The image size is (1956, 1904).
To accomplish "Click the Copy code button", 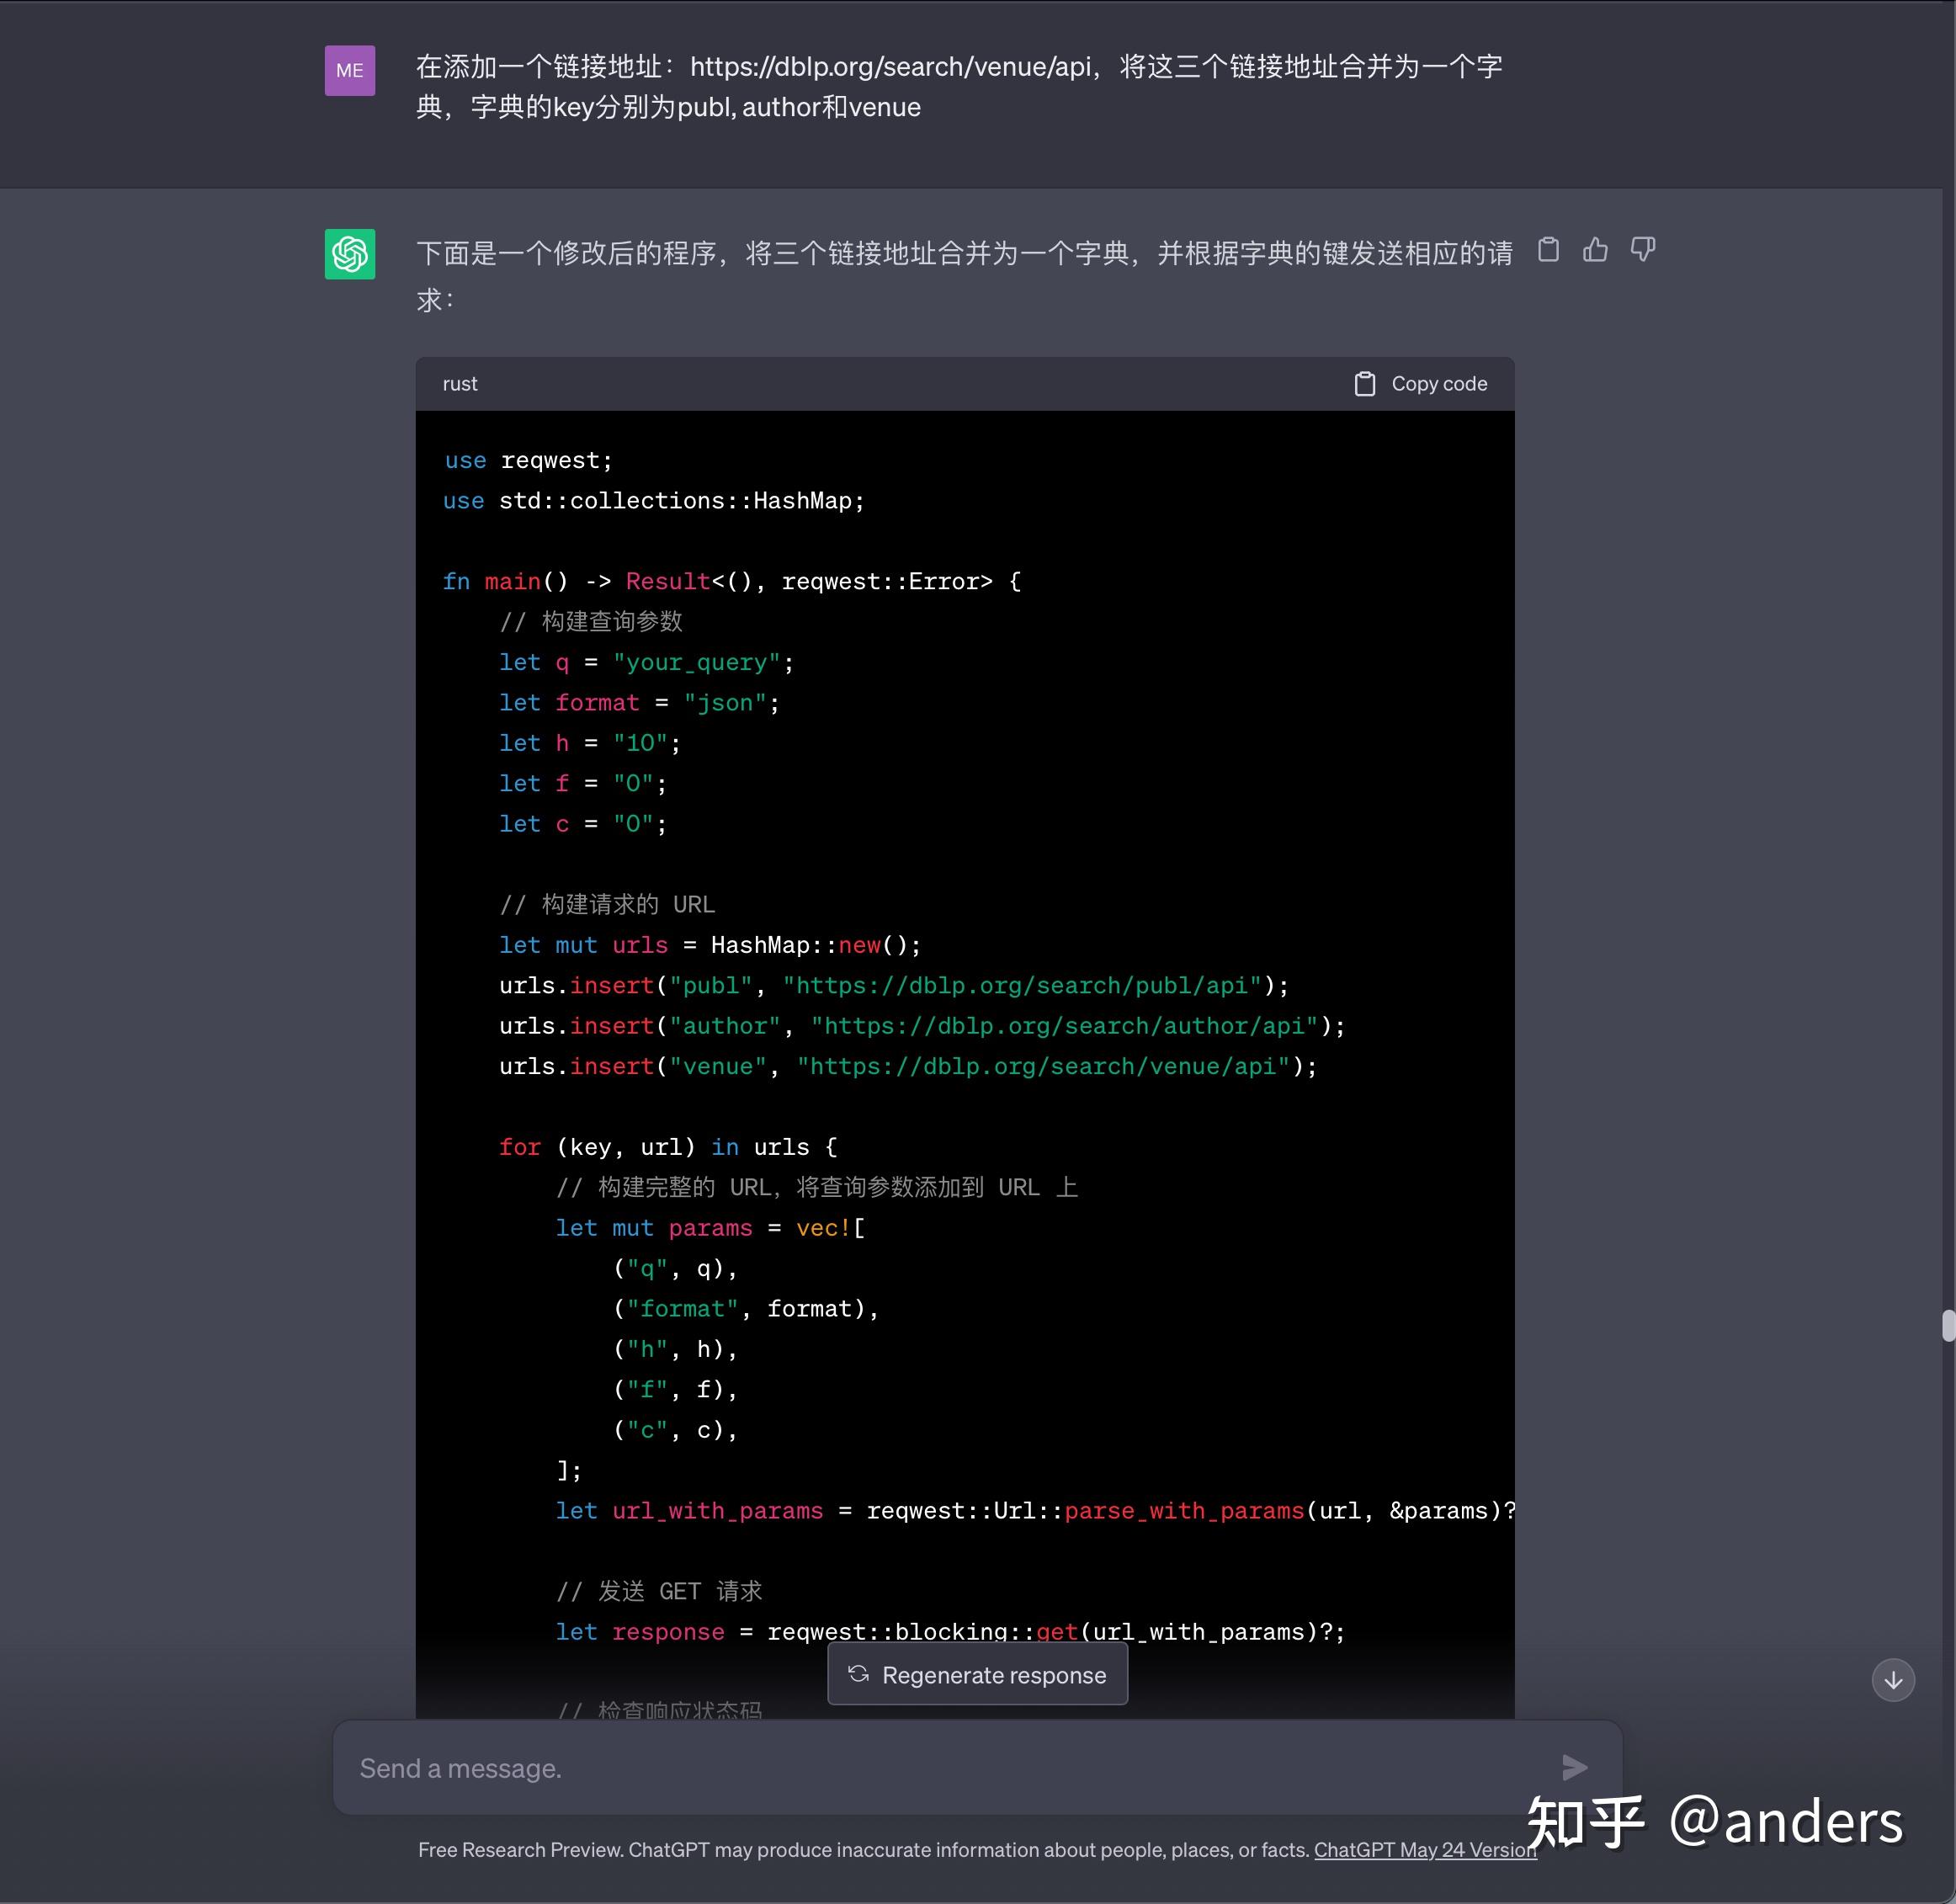I will [1420, 384].
